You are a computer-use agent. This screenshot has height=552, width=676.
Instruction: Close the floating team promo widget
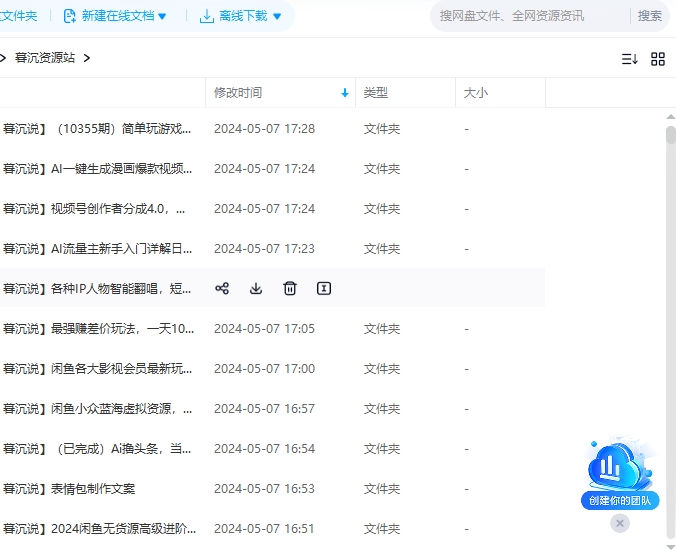tap(620, 523)
